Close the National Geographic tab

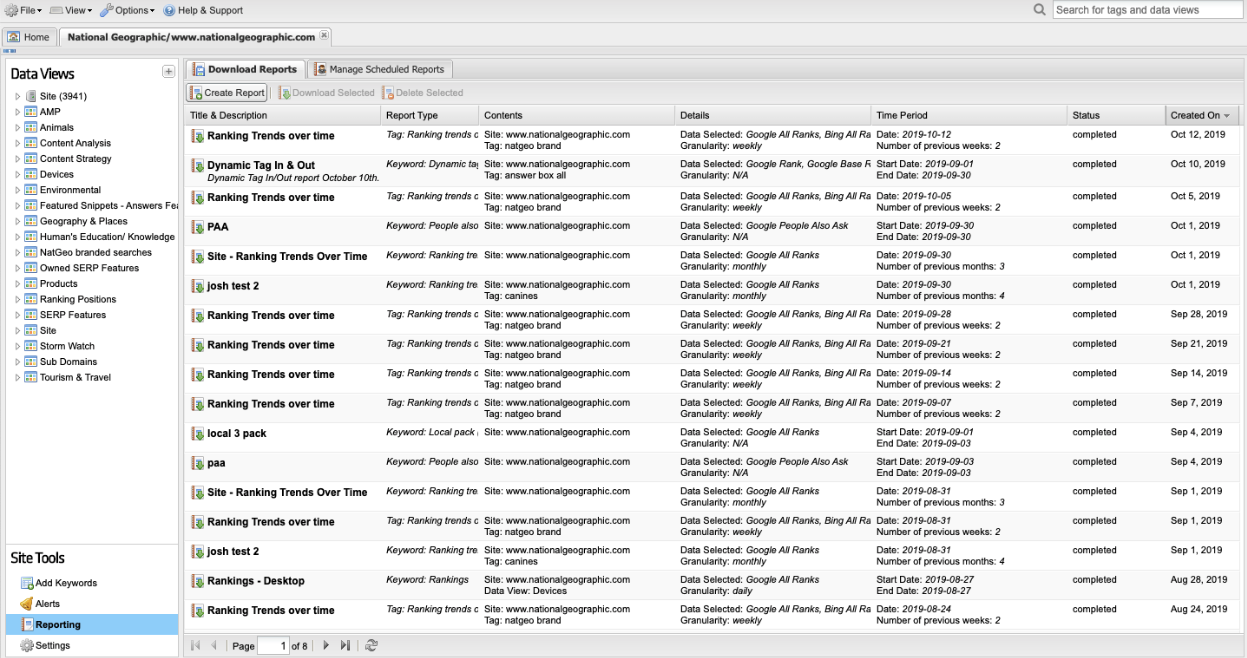[324, 36]
